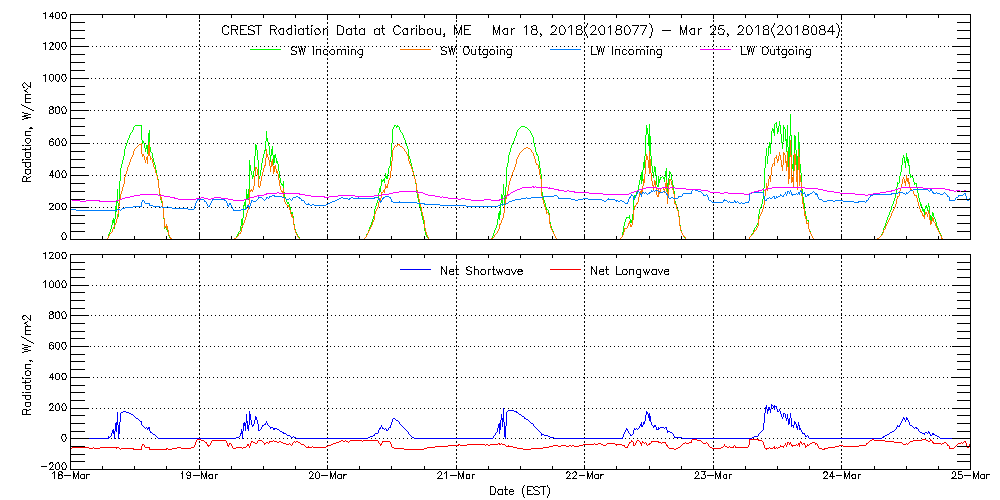Select the 18-Mar date tick label
Viewport: 1000px width, 500px height.
click(71, 478)
